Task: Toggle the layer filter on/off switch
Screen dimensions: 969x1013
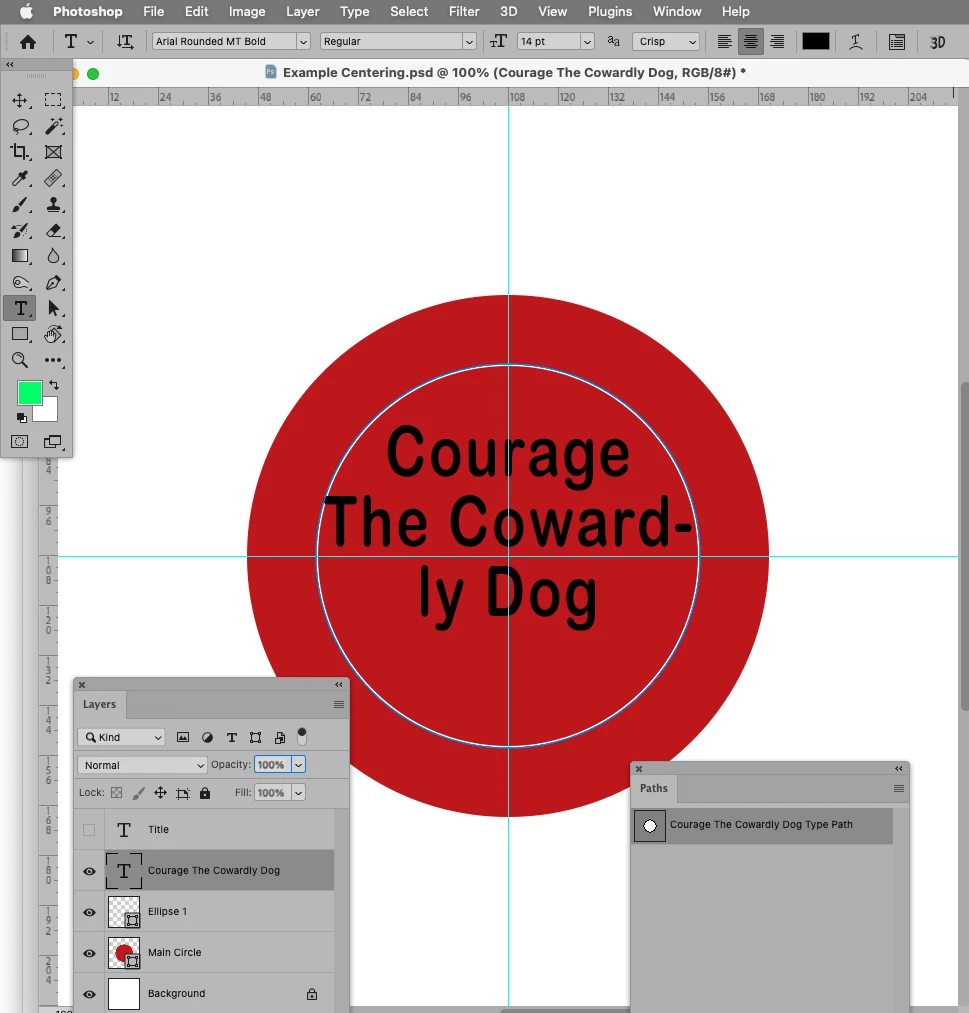Action: coord(302,736)
